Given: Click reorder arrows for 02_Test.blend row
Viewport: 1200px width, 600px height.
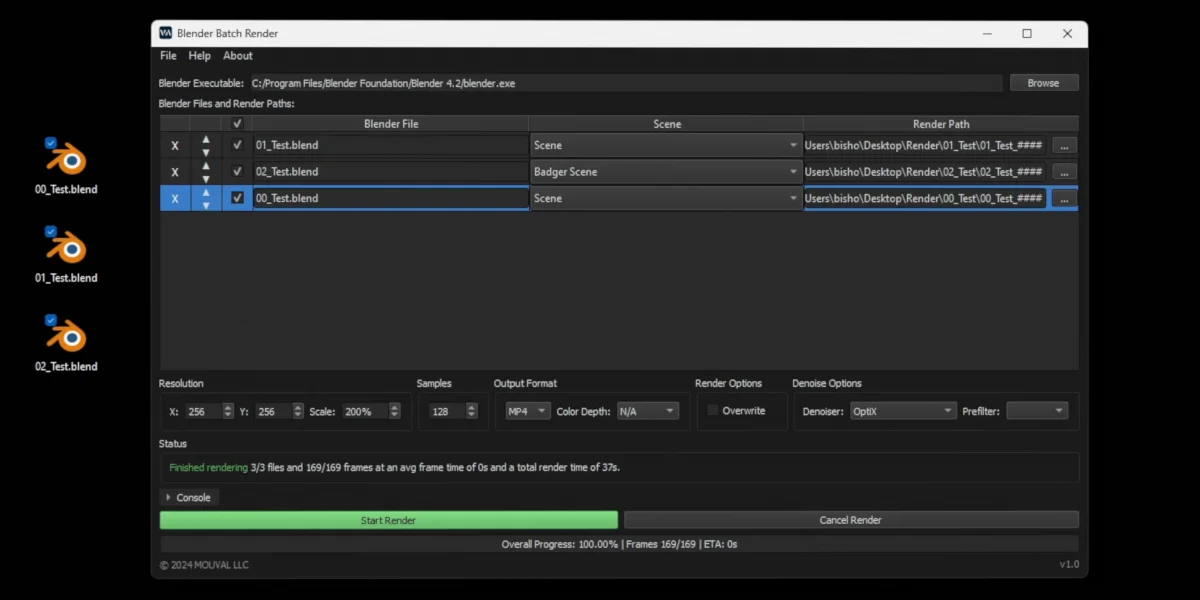Looking at the screenshot, I should pos(206,172).
